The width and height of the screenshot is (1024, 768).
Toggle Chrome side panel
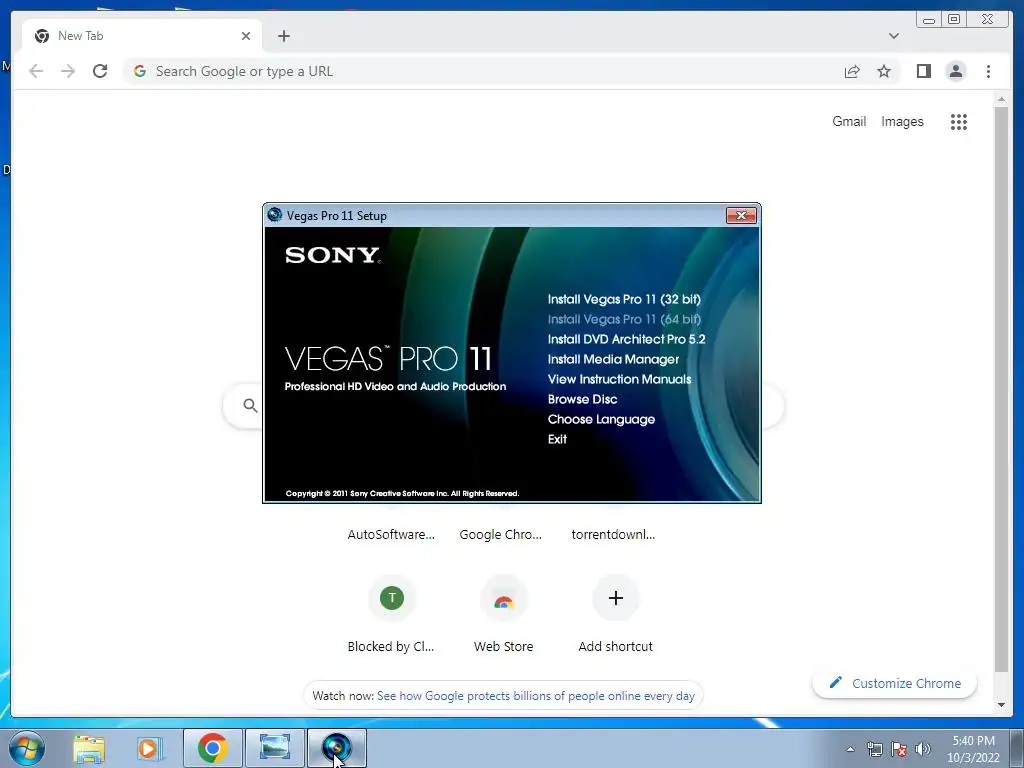(923, 71)
